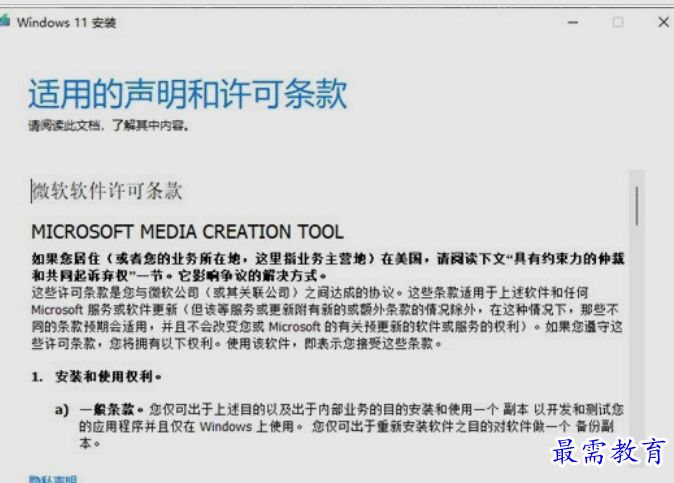The height and width of the screenshot is (483, 674).
Task: Click the bold paragraph starting 如果您居住
Action: 328,267
